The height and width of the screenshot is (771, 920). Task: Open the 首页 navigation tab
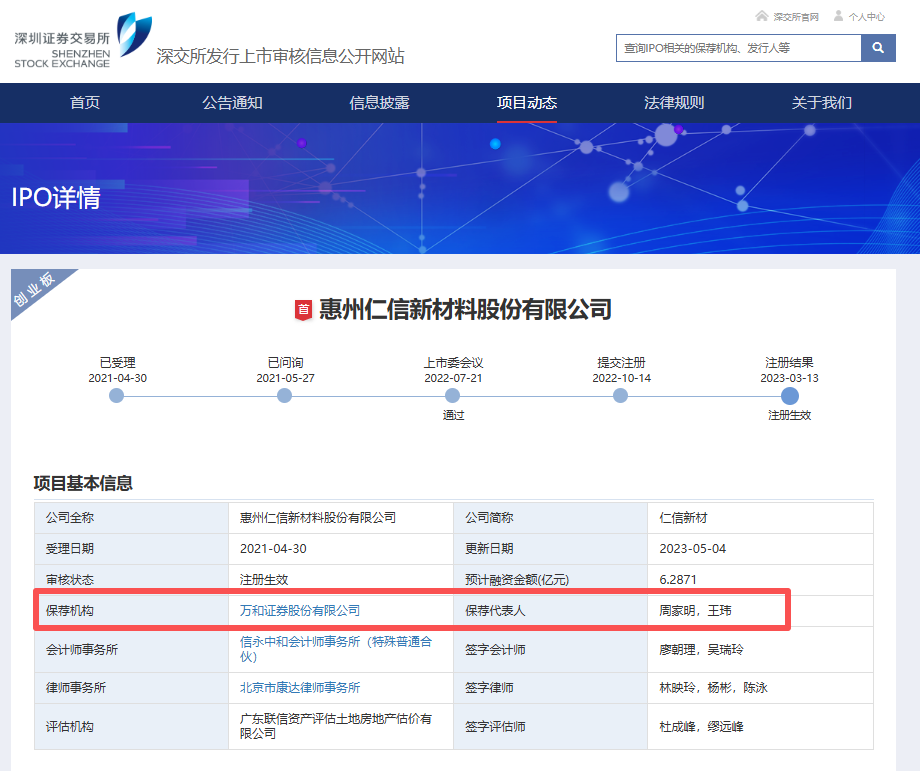85,103
